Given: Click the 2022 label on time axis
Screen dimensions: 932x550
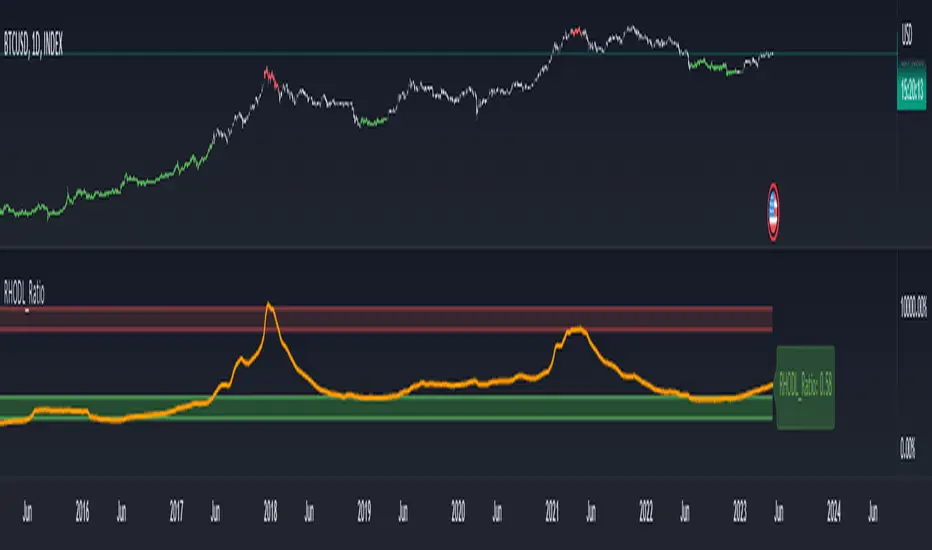Looking at the screenshot, I should (646, 511).
